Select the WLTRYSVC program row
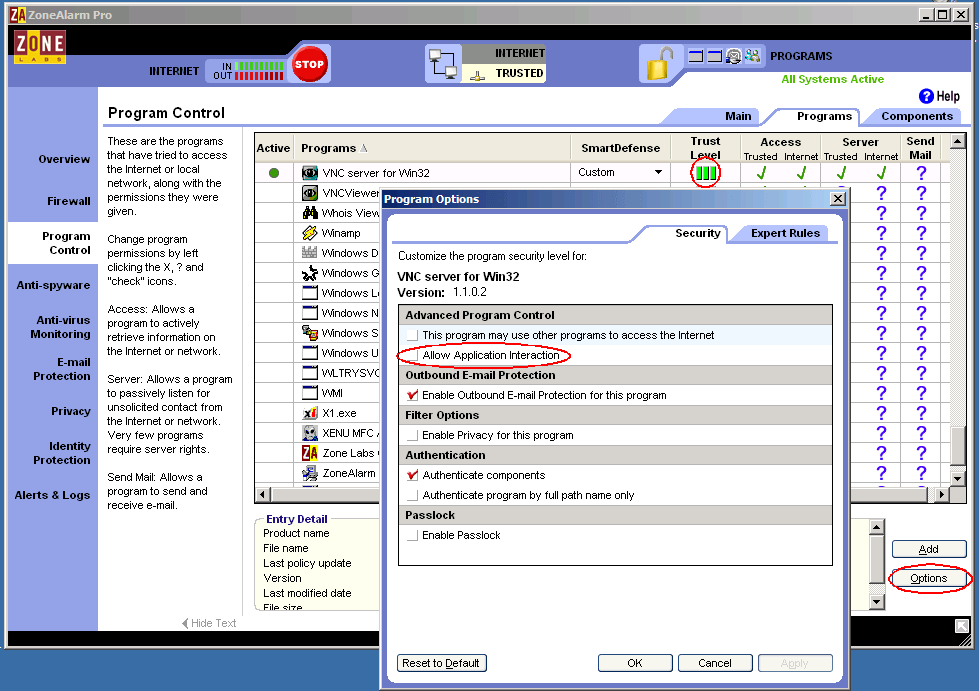The width and height of the screenshot is (979, 691). [317, 373]
